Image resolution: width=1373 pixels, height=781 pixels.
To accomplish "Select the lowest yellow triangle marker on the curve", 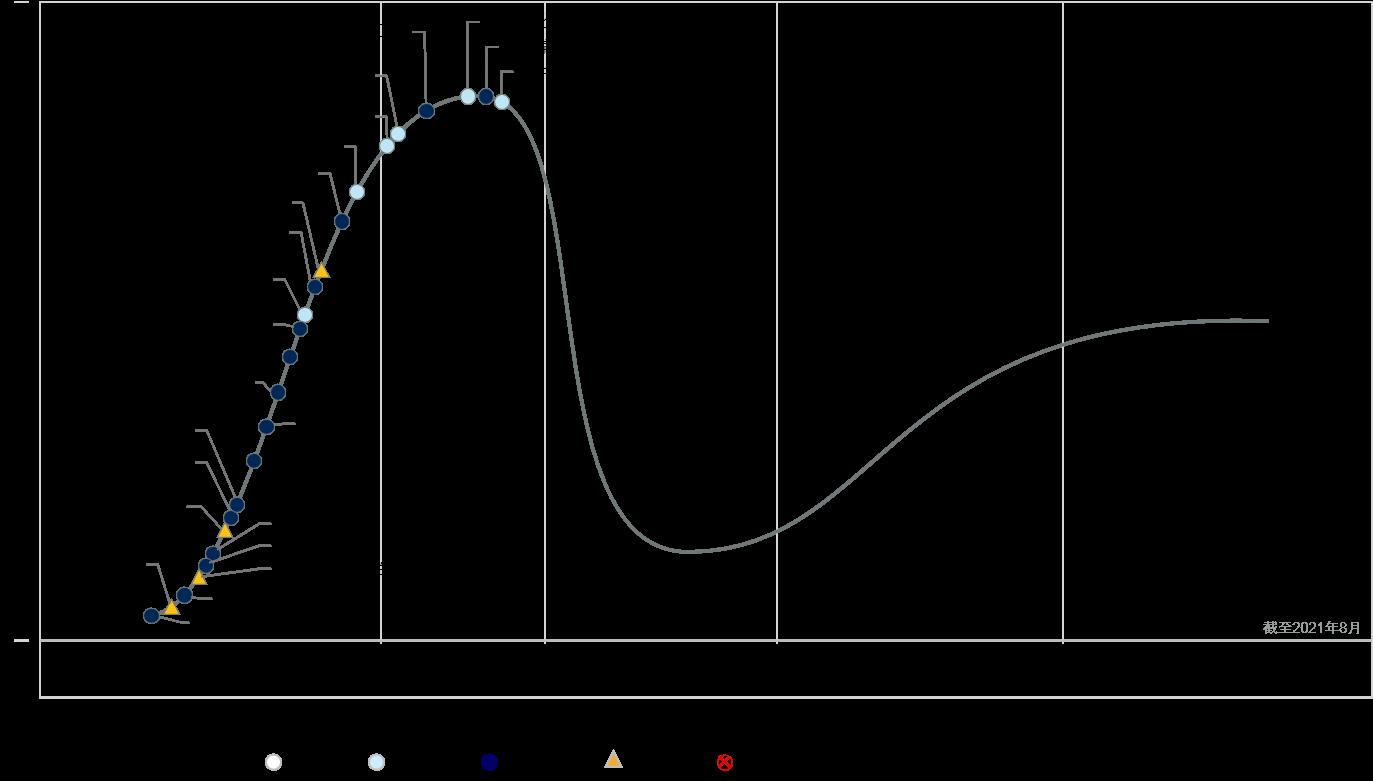I will pyautogui.click(x=171, y=607).
